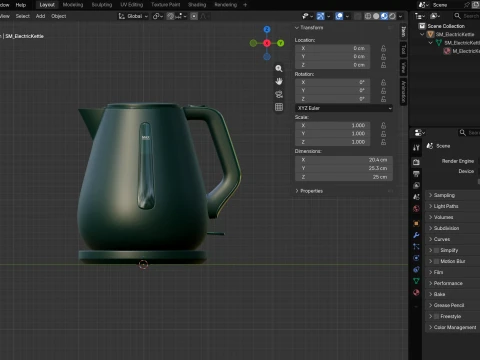Open the XYZ Euler rotation mode dropdown
Viewport: 480px width, 360px height.
click(x=344, y=108)
